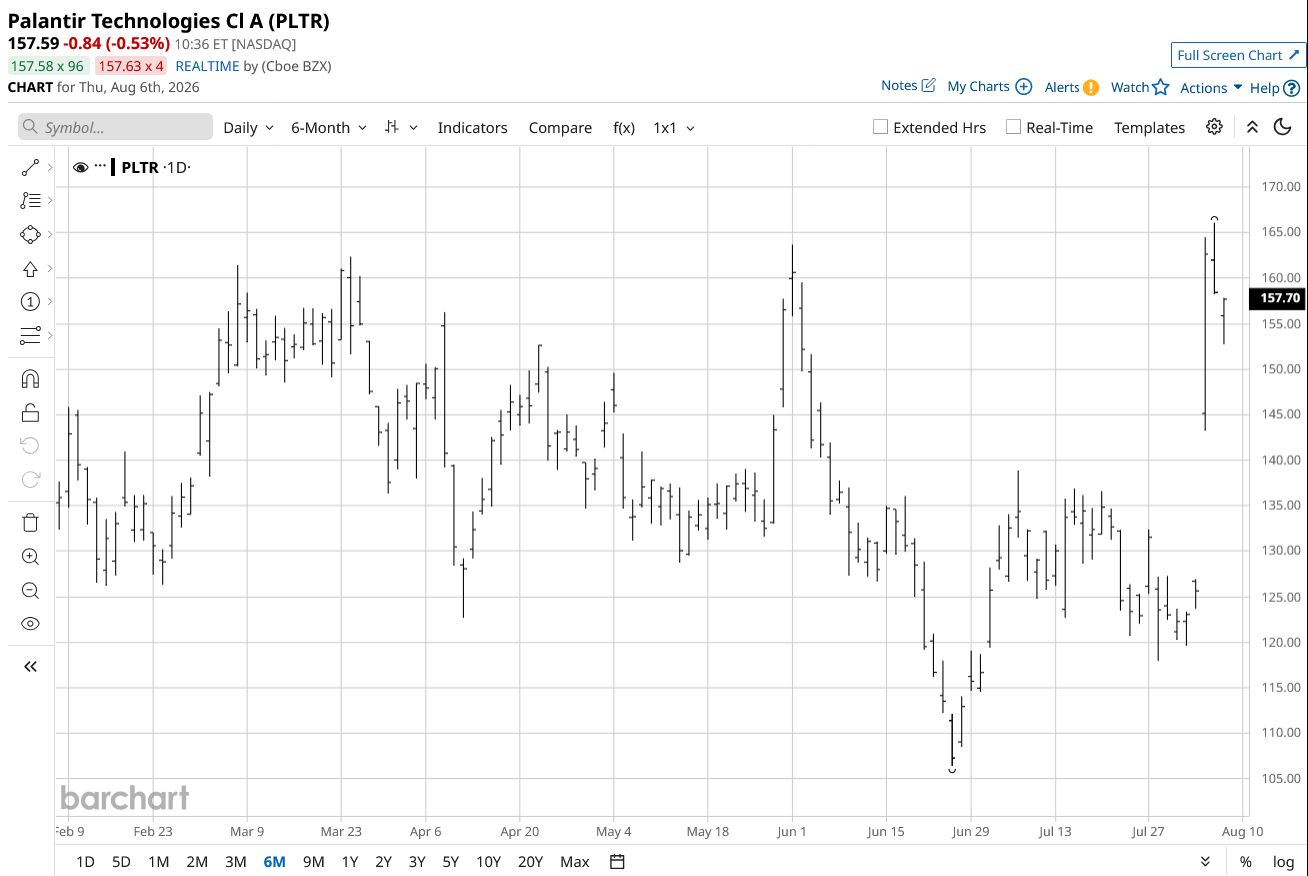Open the Full Screen Chart
Image resolution: width=1308 pixels, height=876 pixels.
point(1238,55)
